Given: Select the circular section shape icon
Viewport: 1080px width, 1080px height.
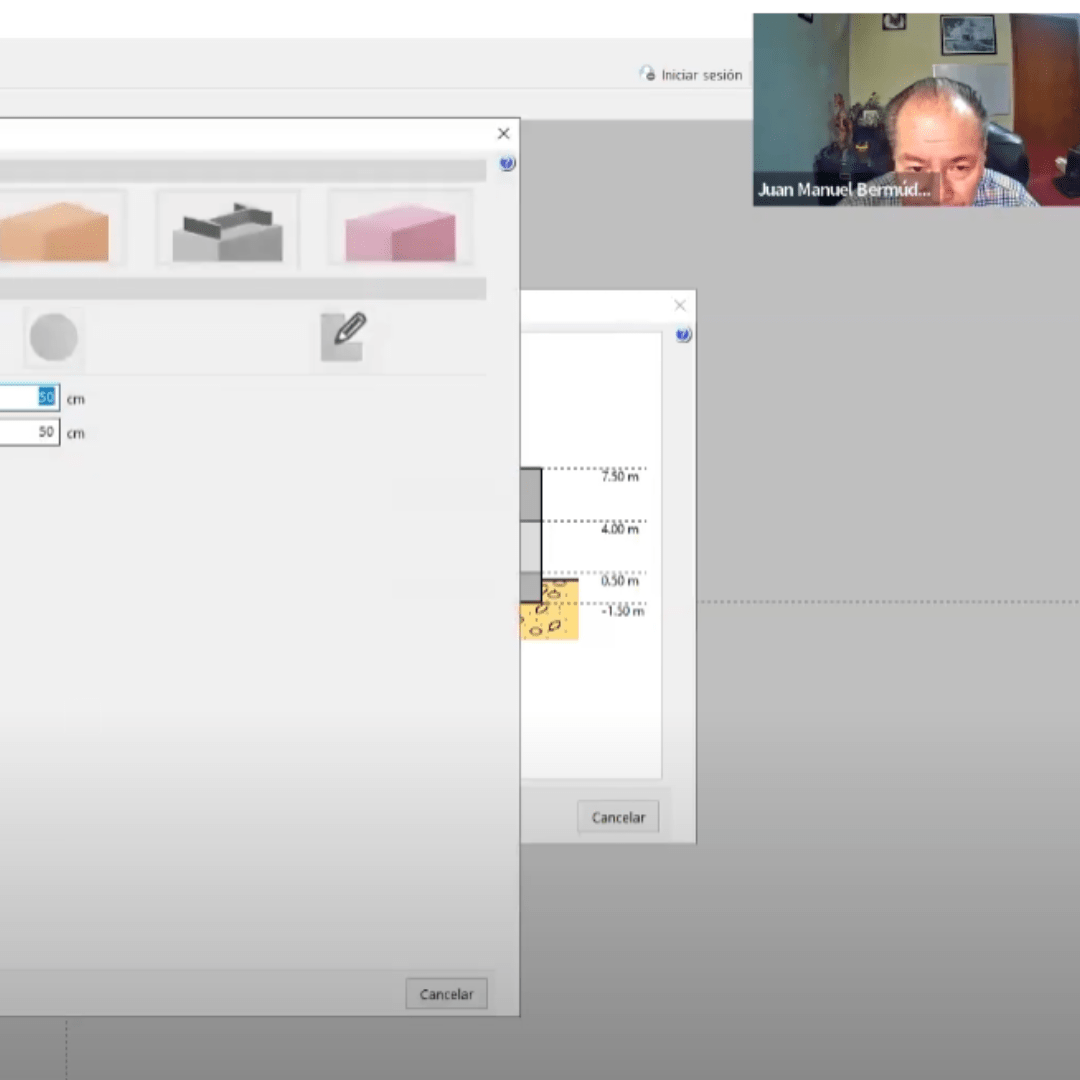Looking at the screenshot, I should click(53, 337).
